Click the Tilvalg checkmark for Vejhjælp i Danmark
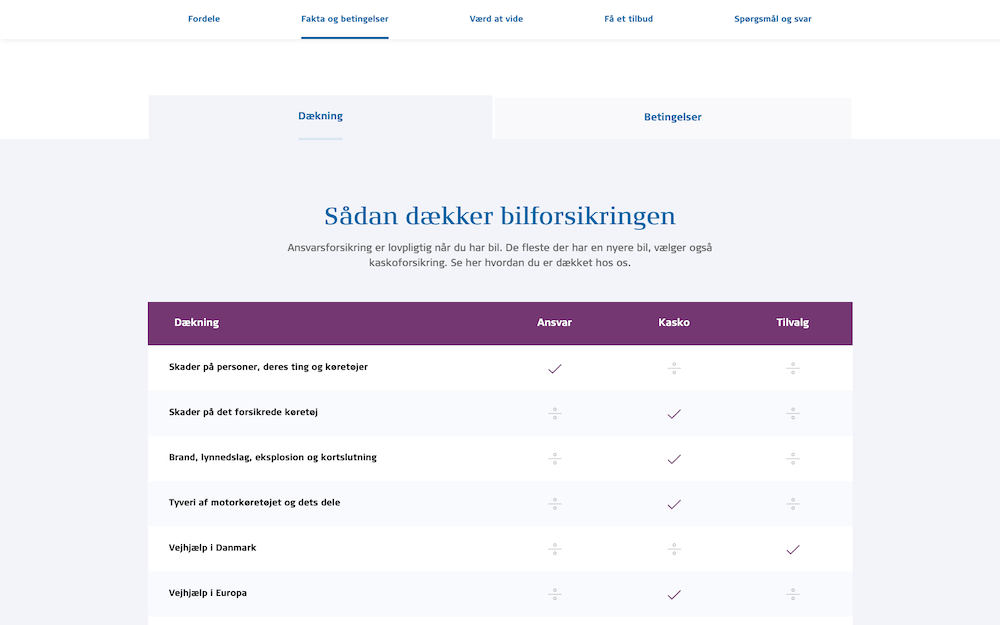 click(x=793, y=550)
